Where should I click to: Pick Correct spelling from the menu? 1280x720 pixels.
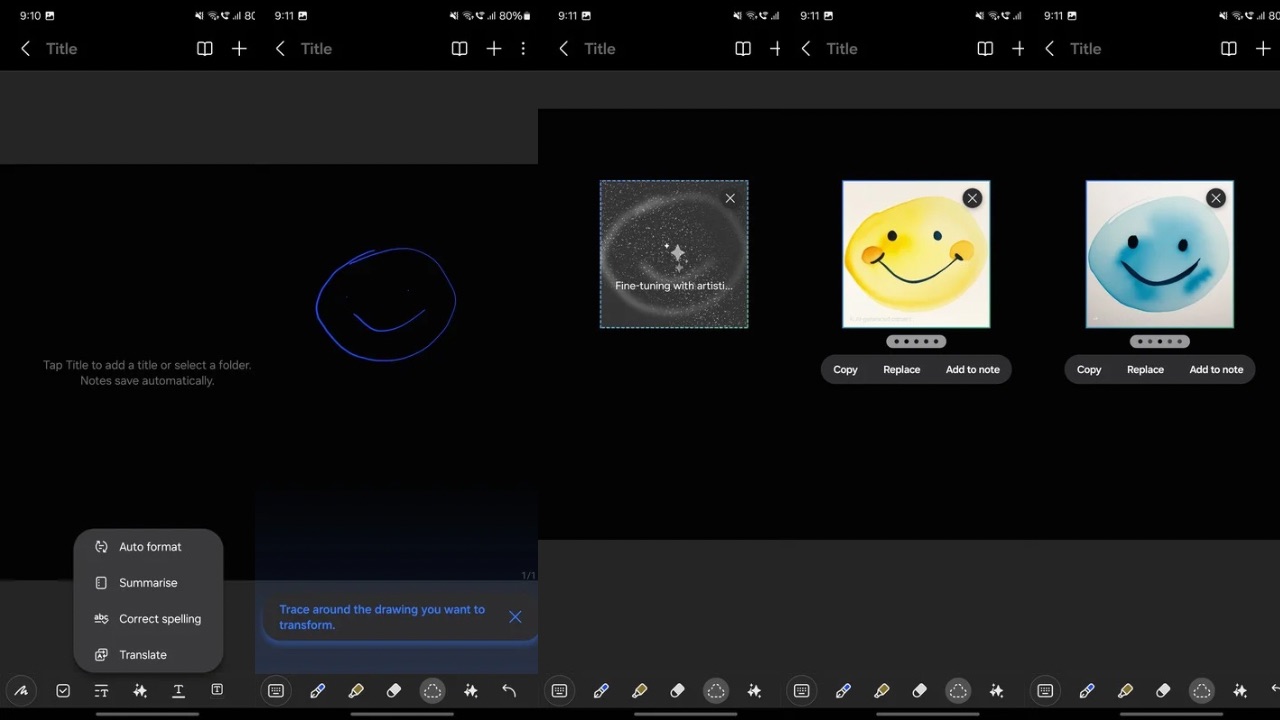point(159,619)
